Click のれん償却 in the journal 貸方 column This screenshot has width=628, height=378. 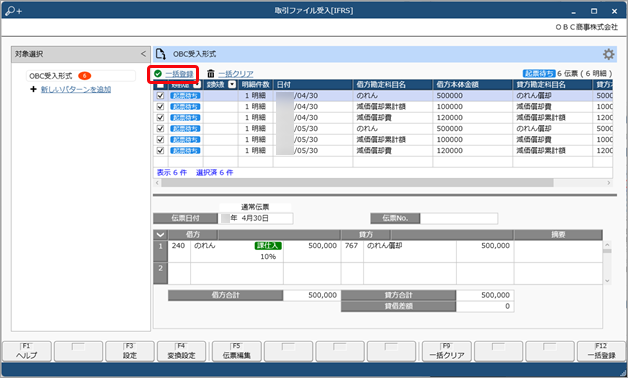384,245
